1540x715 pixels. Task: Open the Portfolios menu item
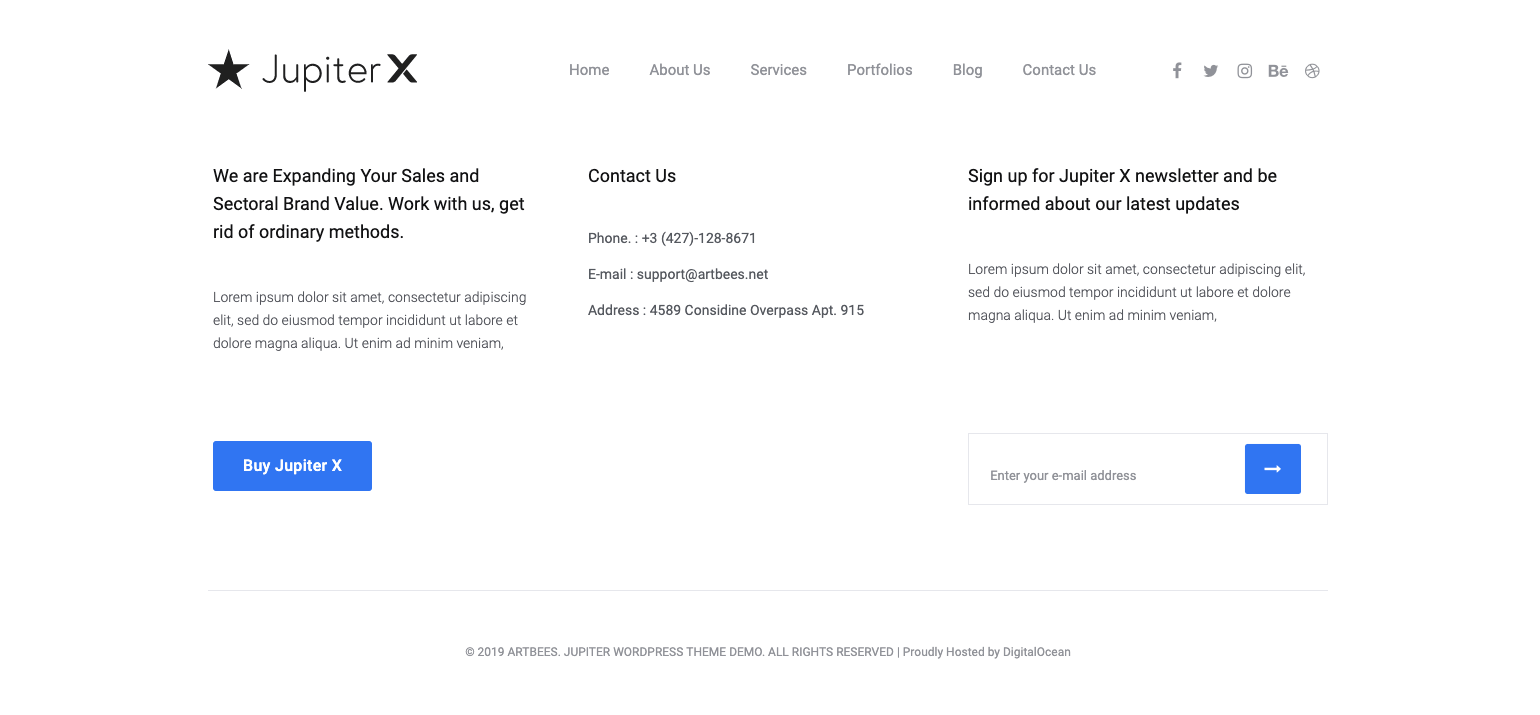pyautogui.click(x=880, y=70)
